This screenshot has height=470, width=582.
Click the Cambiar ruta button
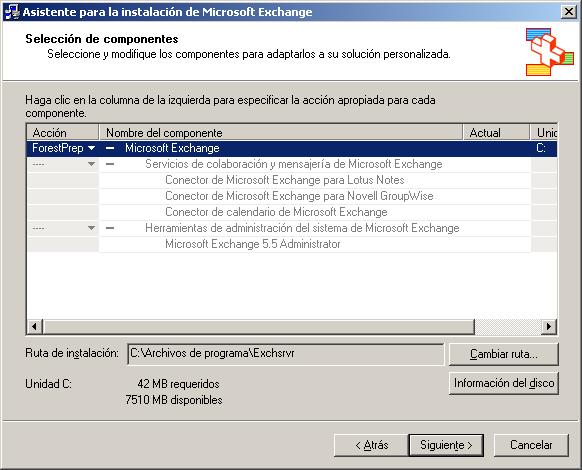(x=503, y=354)
